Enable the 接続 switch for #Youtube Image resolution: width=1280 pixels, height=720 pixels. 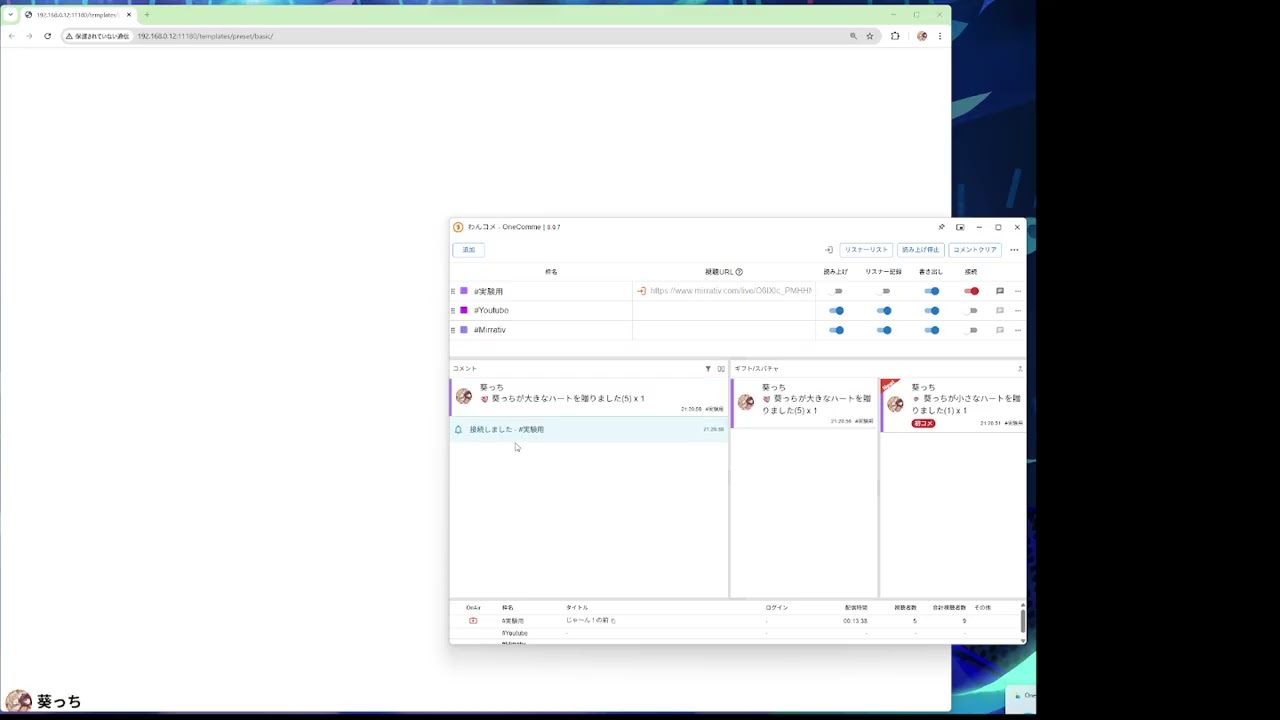coord(972,310)
